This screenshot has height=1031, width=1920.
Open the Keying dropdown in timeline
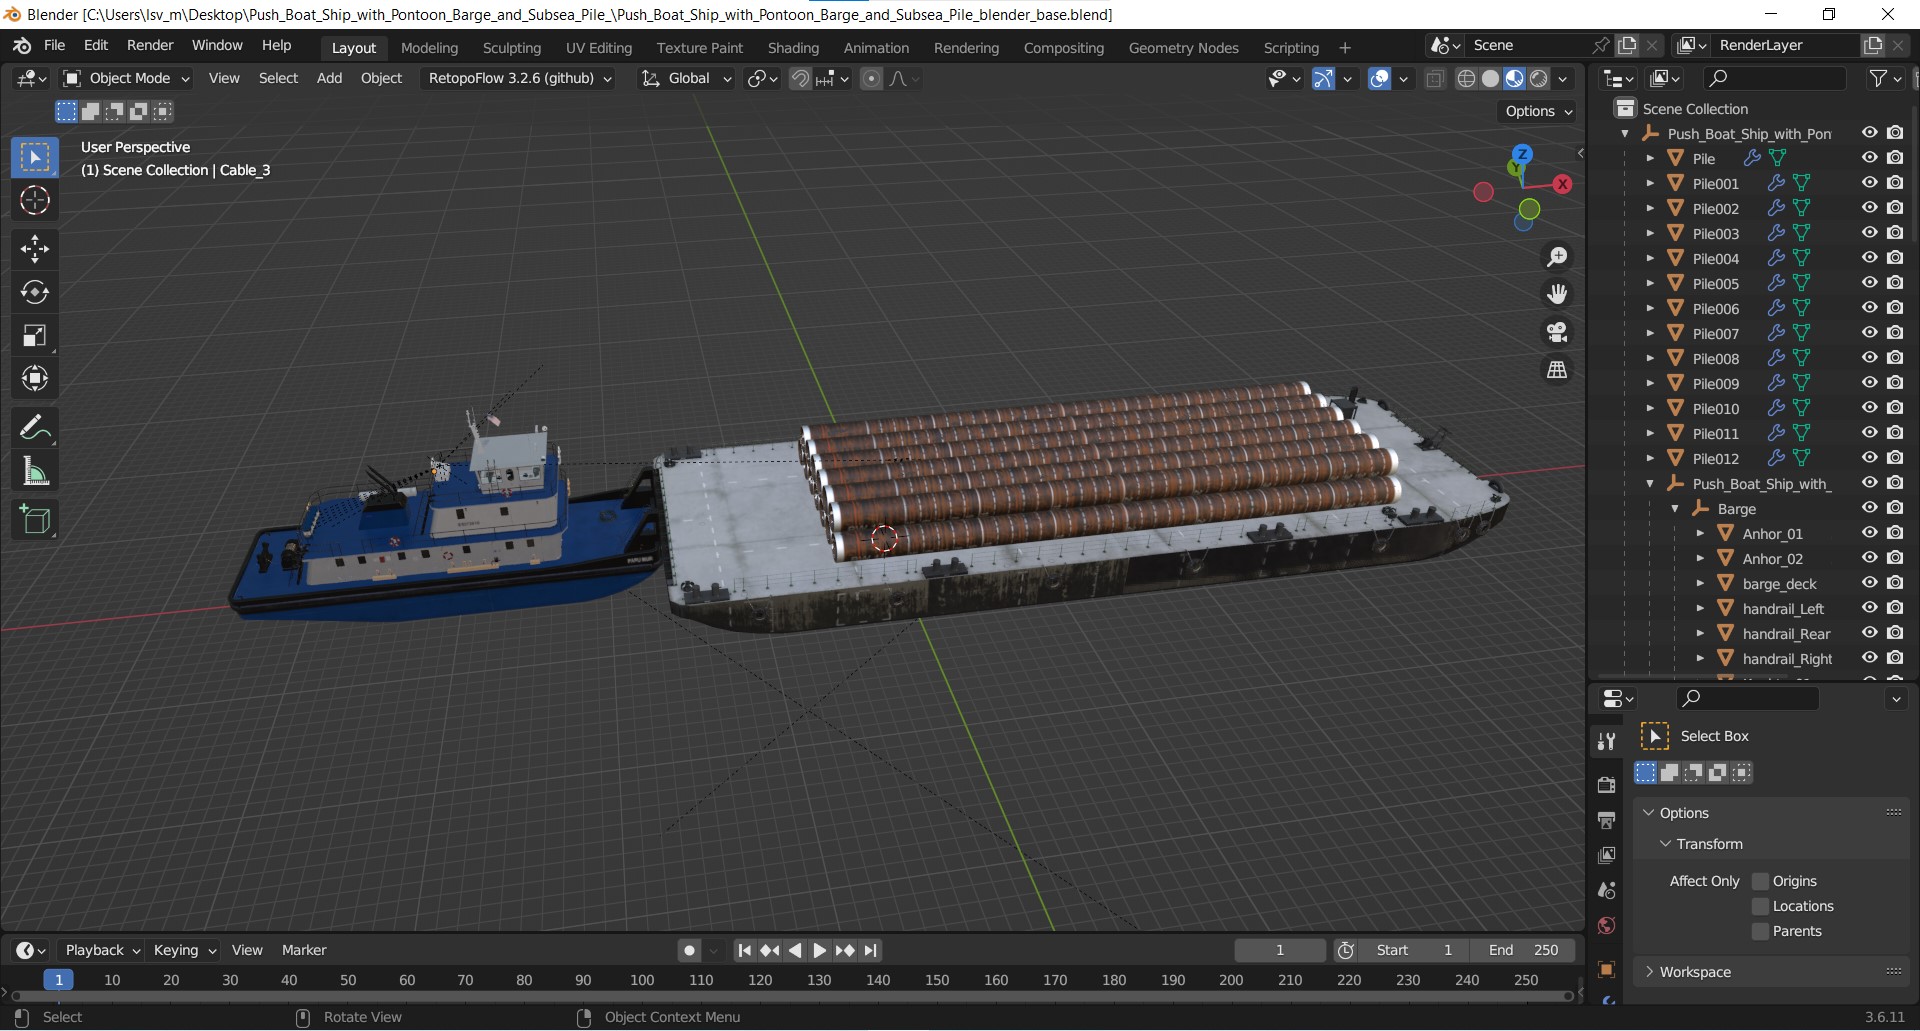pyautogui.click(x=184, y=950)
